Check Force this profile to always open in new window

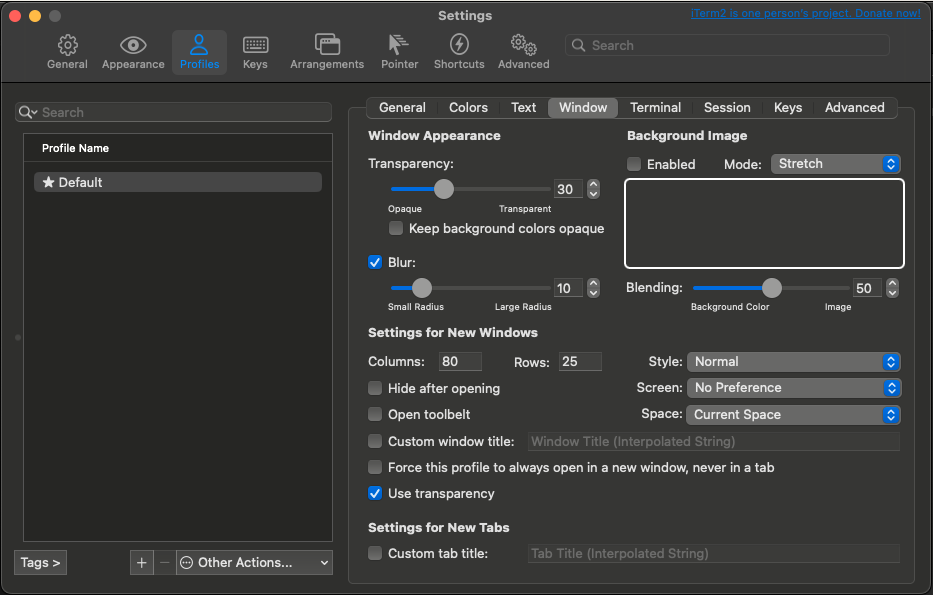375,468
